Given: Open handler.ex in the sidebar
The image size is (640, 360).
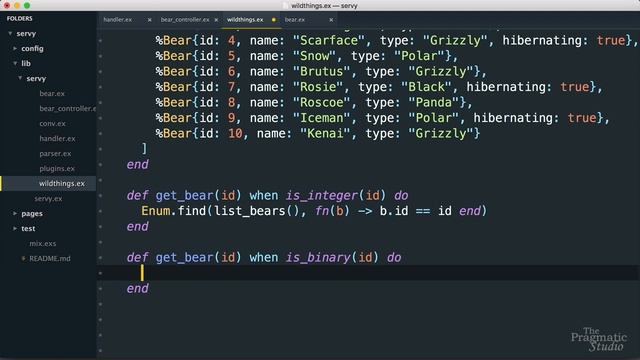Looking at the screenshot, I should [x=57, y=138].
